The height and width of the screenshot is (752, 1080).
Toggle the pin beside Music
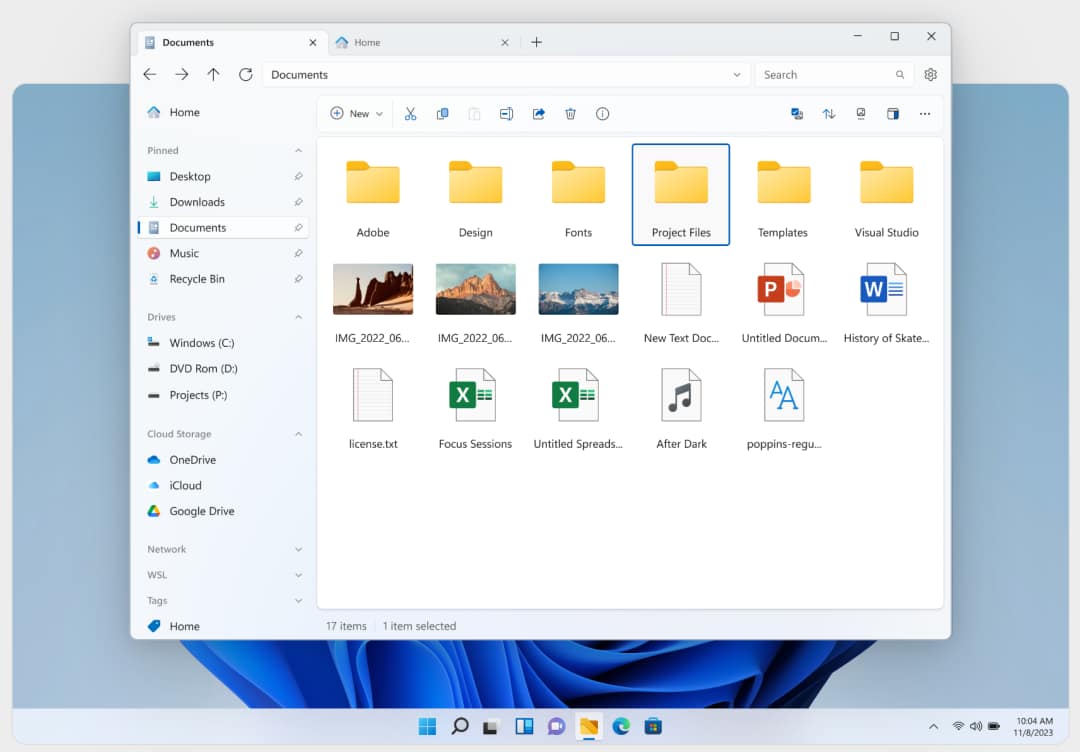pyautogui.click(x=298, y=254)
